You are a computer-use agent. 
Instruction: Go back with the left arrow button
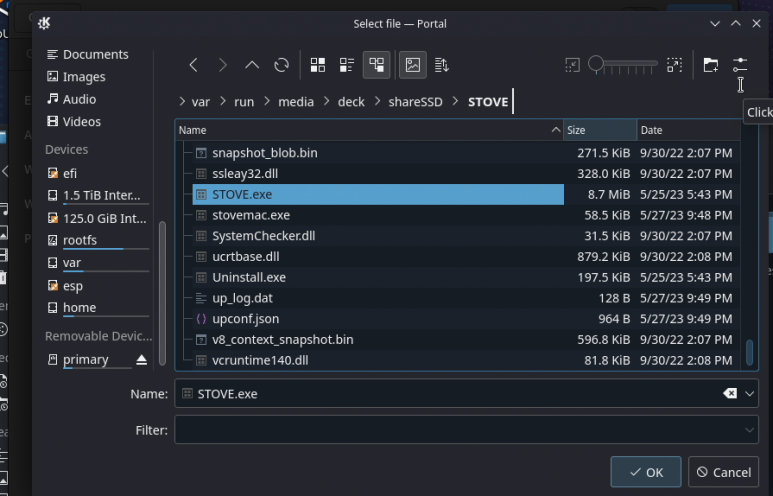point(194,65)
